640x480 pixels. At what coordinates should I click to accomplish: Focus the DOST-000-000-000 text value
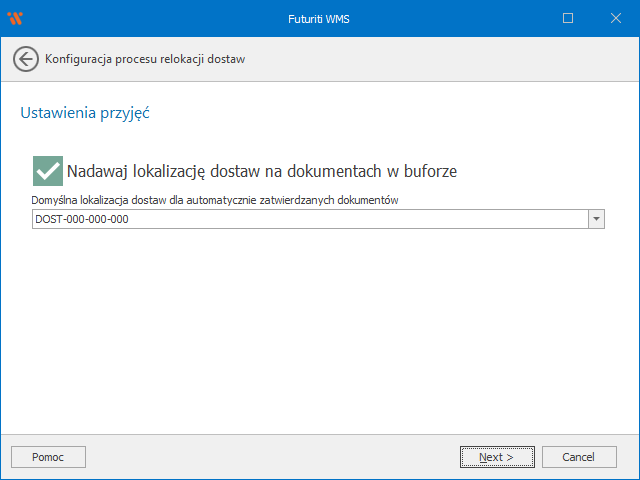click(x=82, y=219)
